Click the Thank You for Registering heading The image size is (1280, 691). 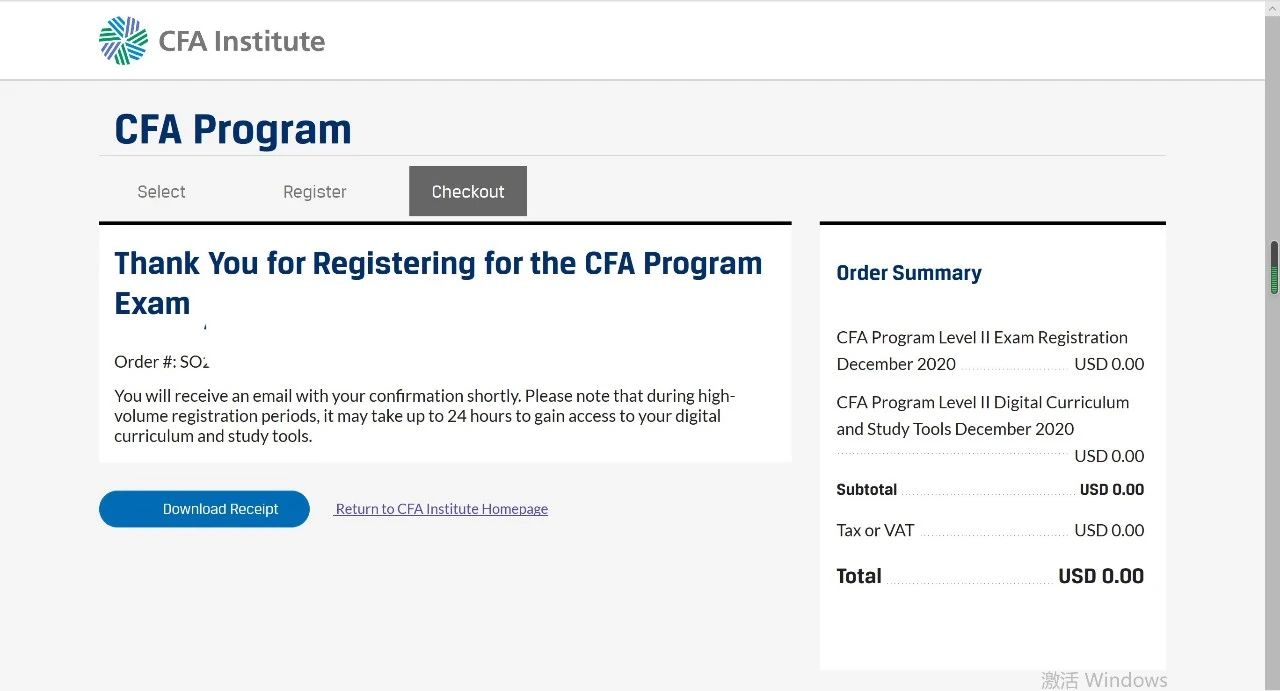coord(438,282)
